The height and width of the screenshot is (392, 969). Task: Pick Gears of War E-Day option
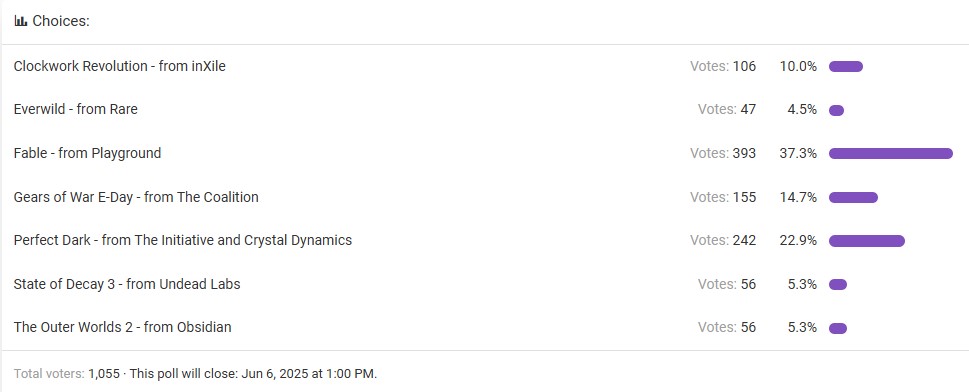pos(136,197)
